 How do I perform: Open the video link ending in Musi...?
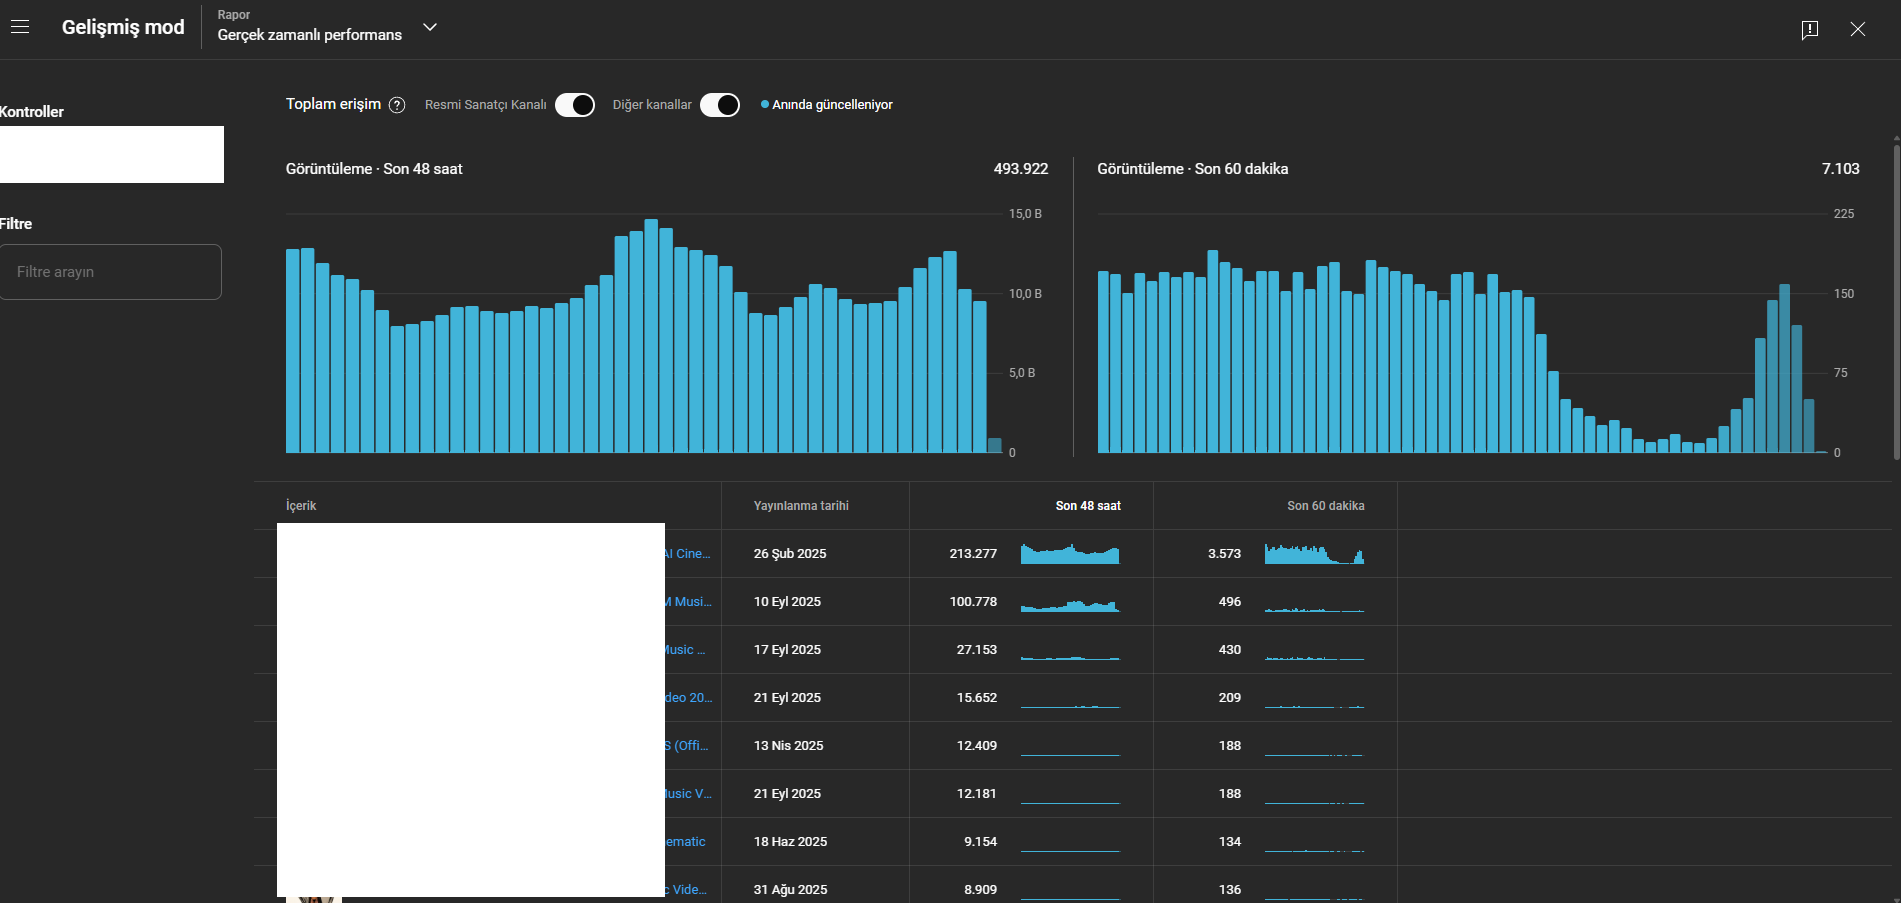(x=689, y=602)
